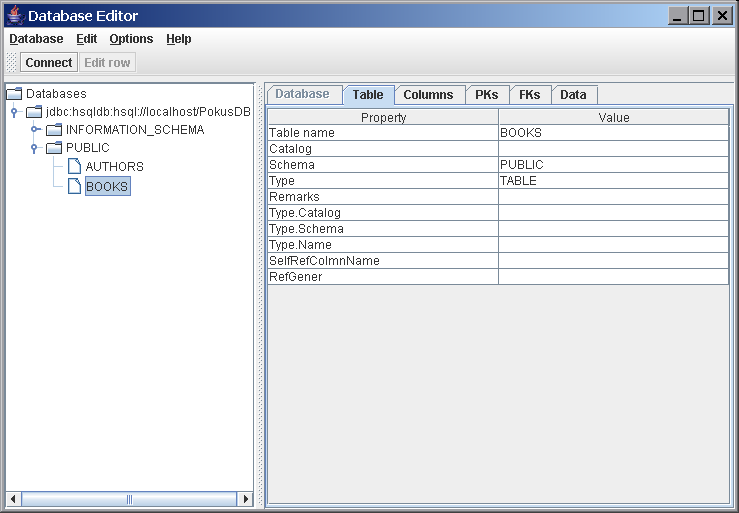Maximize the Database Editor window
This screenshot has width=739, height=513.
pyautogui.click(x=699, y=16)
